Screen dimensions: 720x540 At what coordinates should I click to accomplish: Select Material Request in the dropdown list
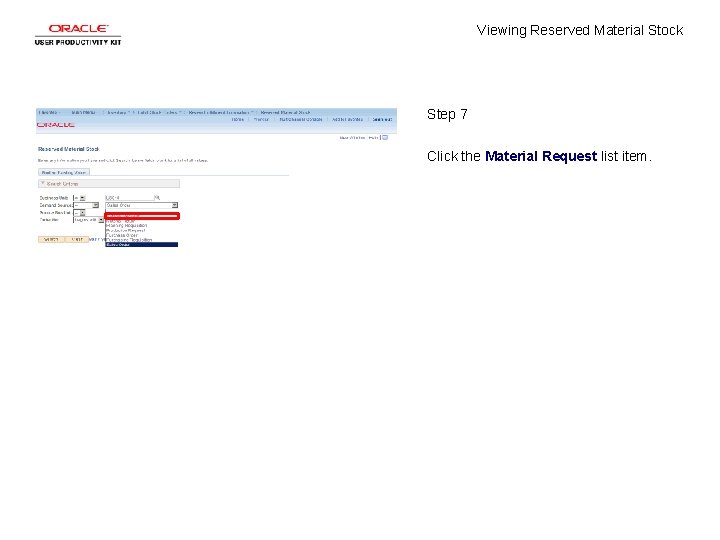coord(141,216)
